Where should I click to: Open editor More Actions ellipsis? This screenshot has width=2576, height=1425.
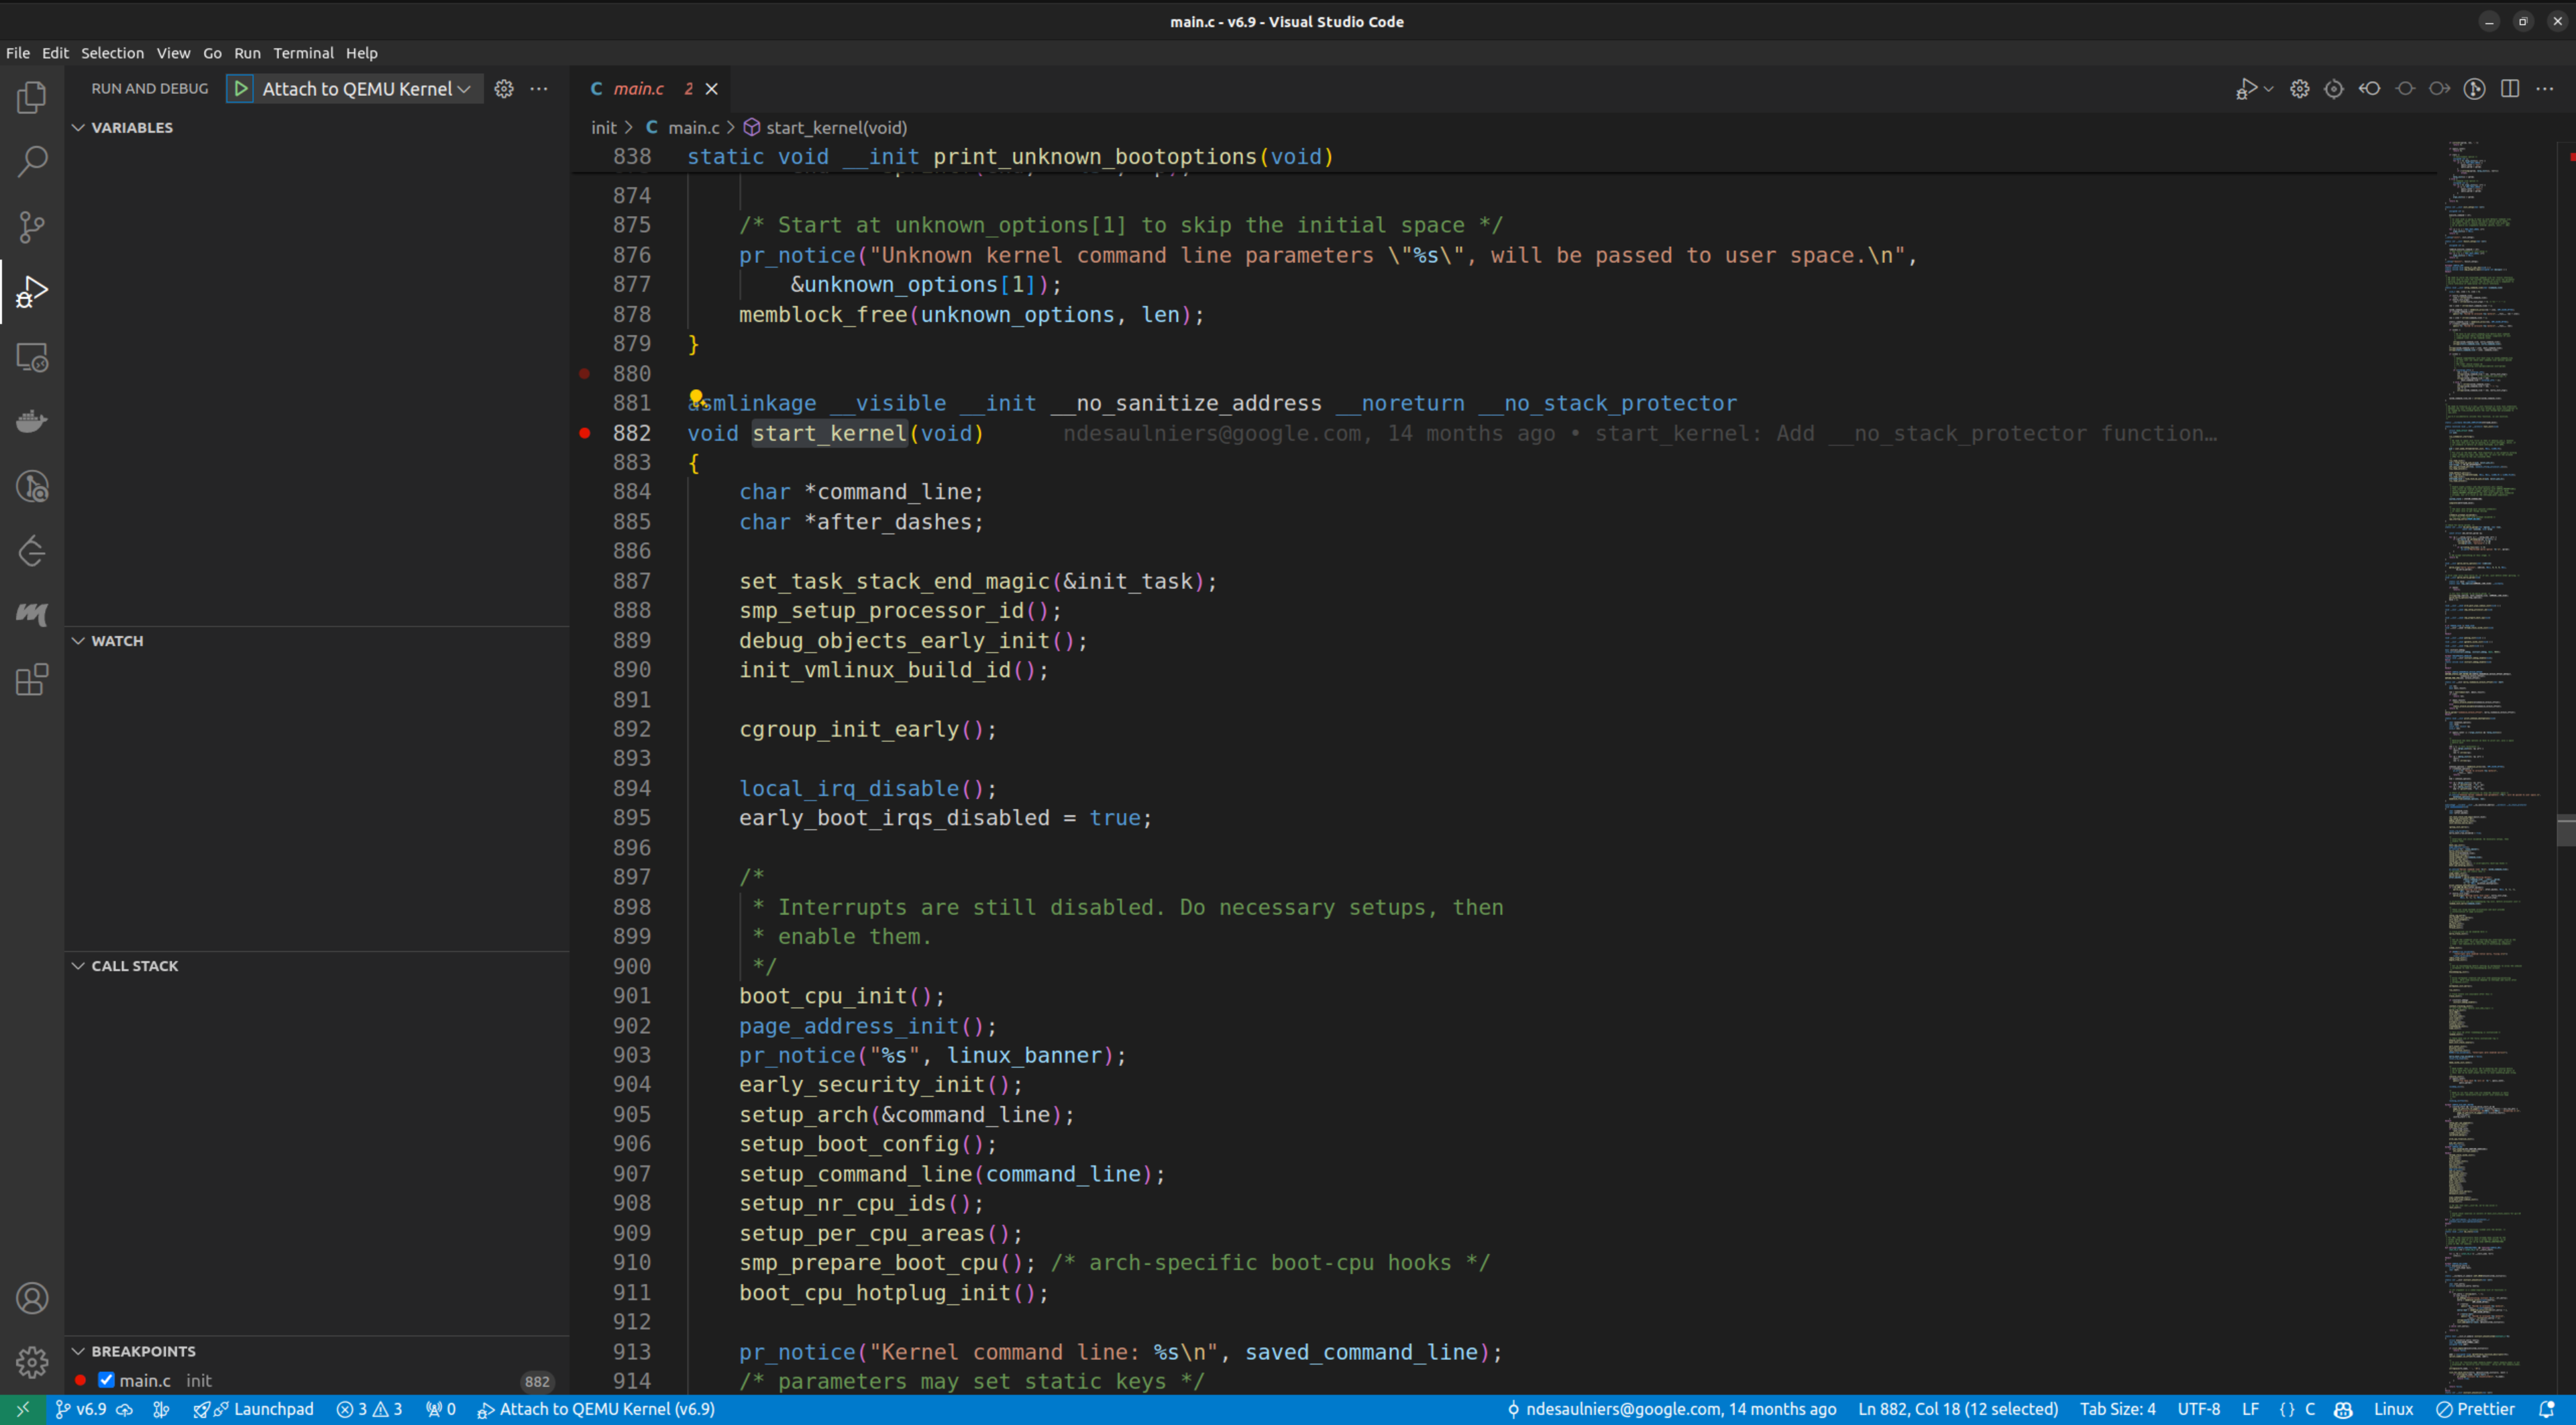[x=2545, y=89]
